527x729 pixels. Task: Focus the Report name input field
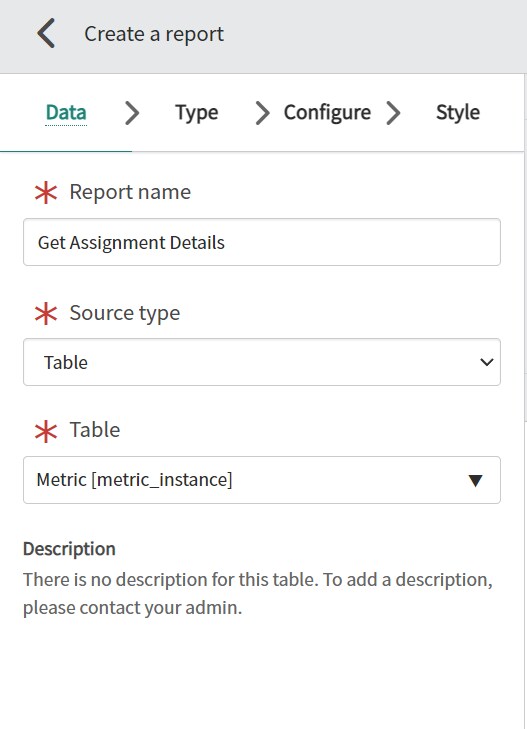tap(262, 242)
